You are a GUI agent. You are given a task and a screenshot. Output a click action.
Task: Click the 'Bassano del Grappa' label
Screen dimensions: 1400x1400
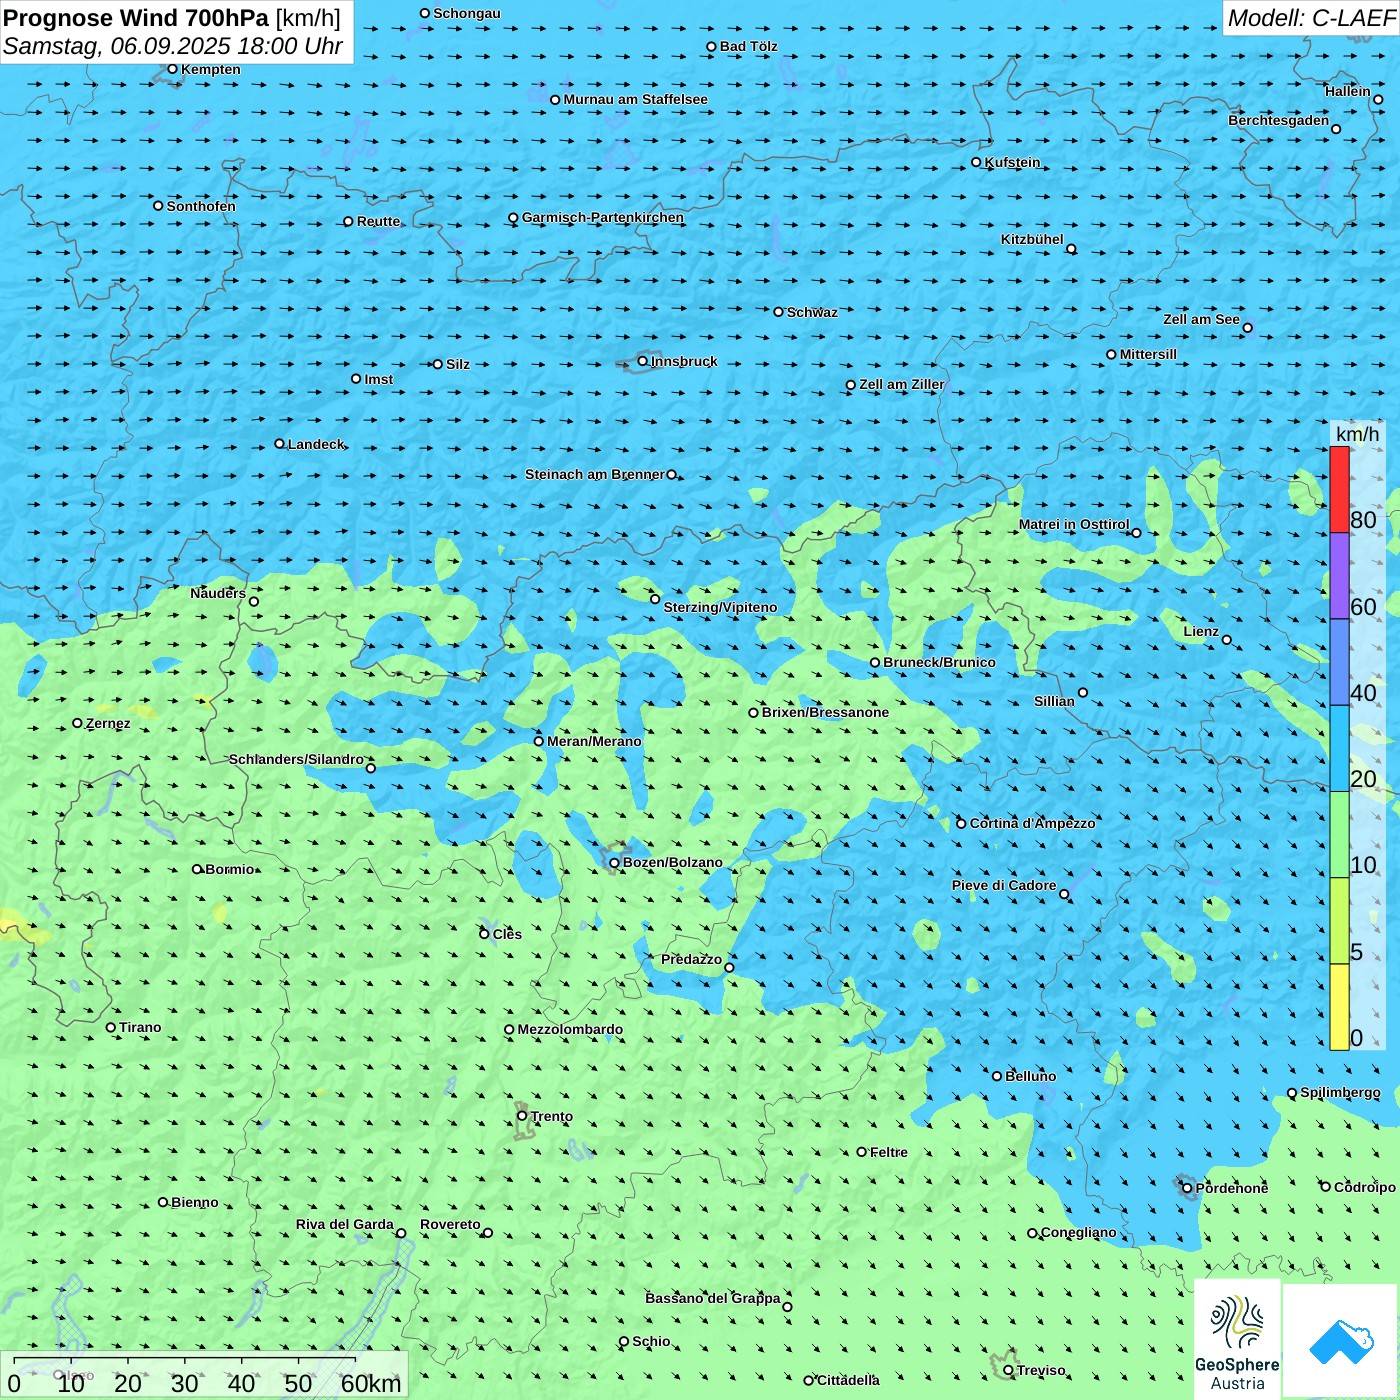click(x=713, y=1298)
